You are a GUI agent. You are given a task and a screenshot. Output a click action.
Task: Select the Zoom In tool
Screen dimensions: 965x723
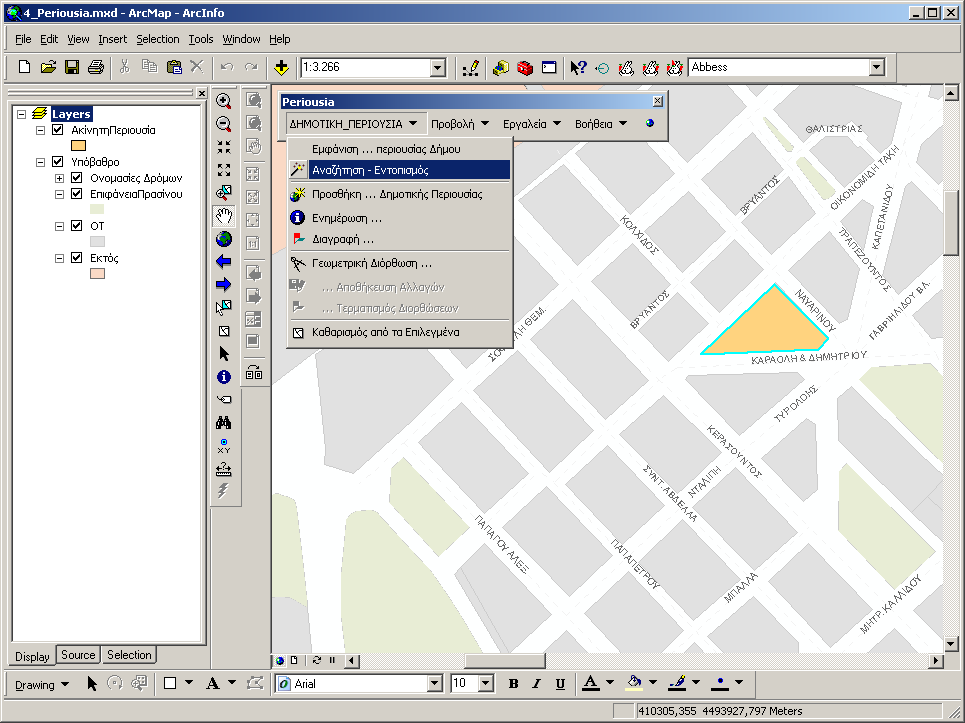[x=224, y=101]
